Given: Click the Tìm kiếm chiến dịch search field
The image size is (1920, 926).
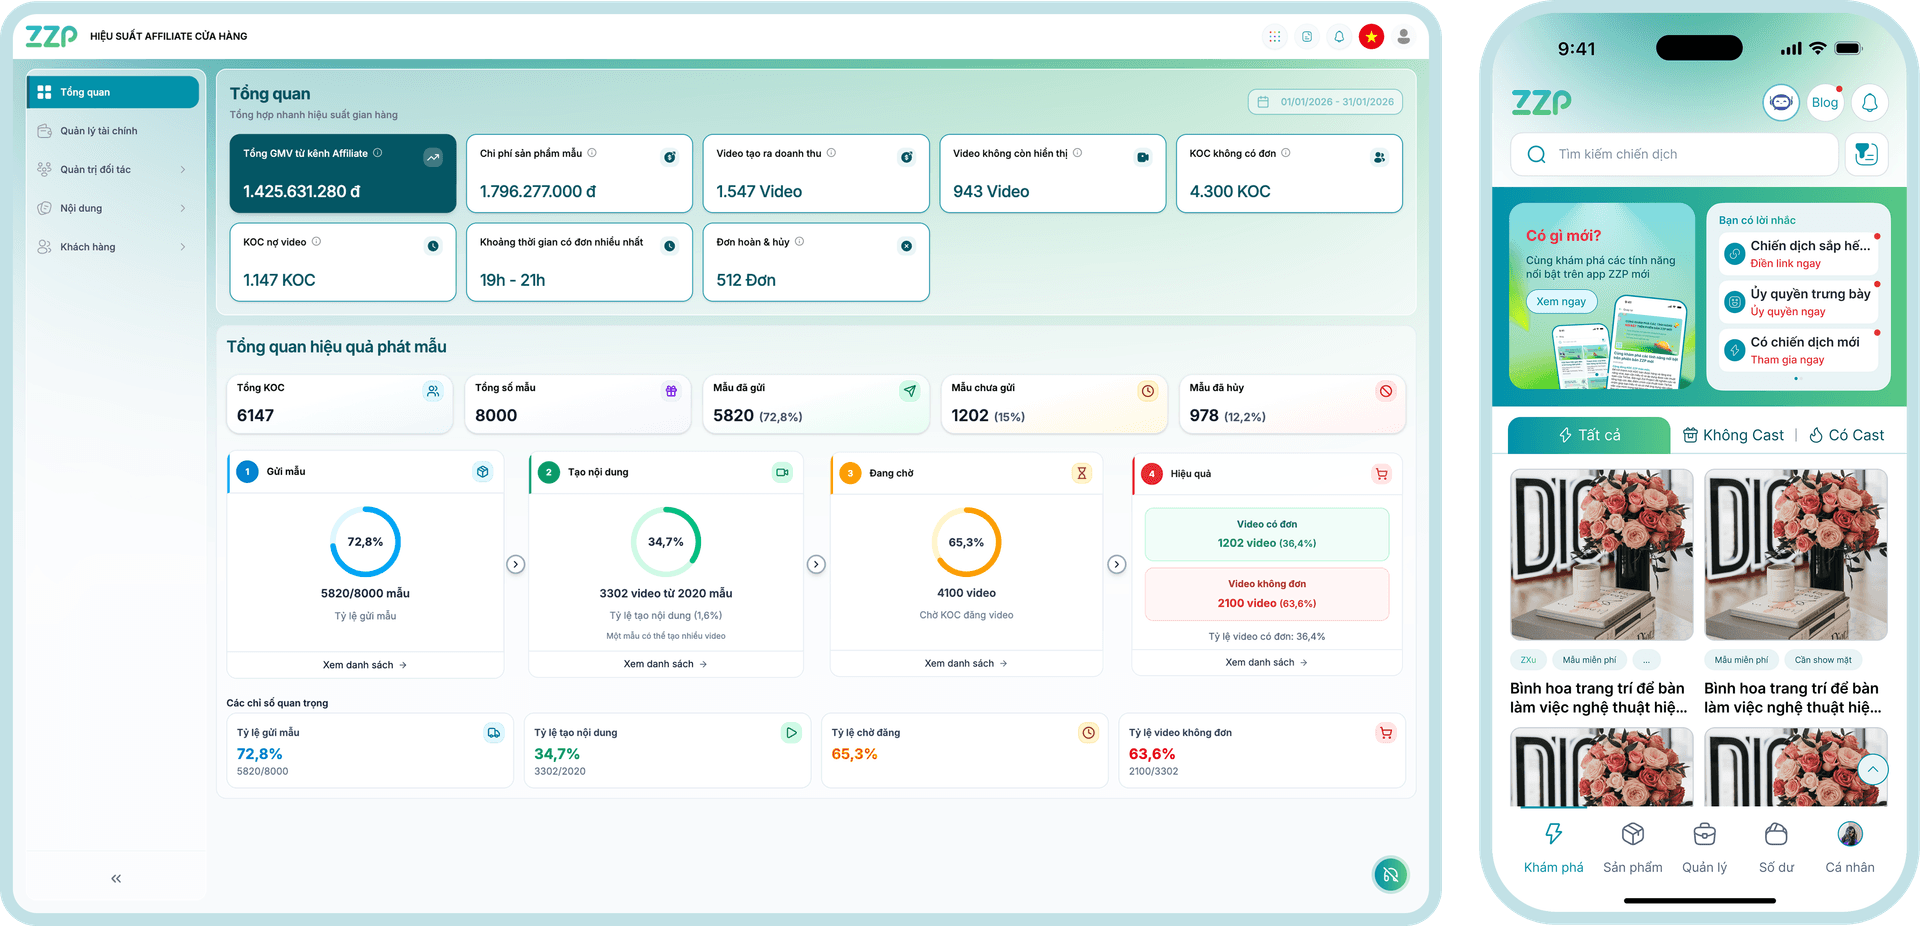Looking at the screenshot, I should point(1674,154).
